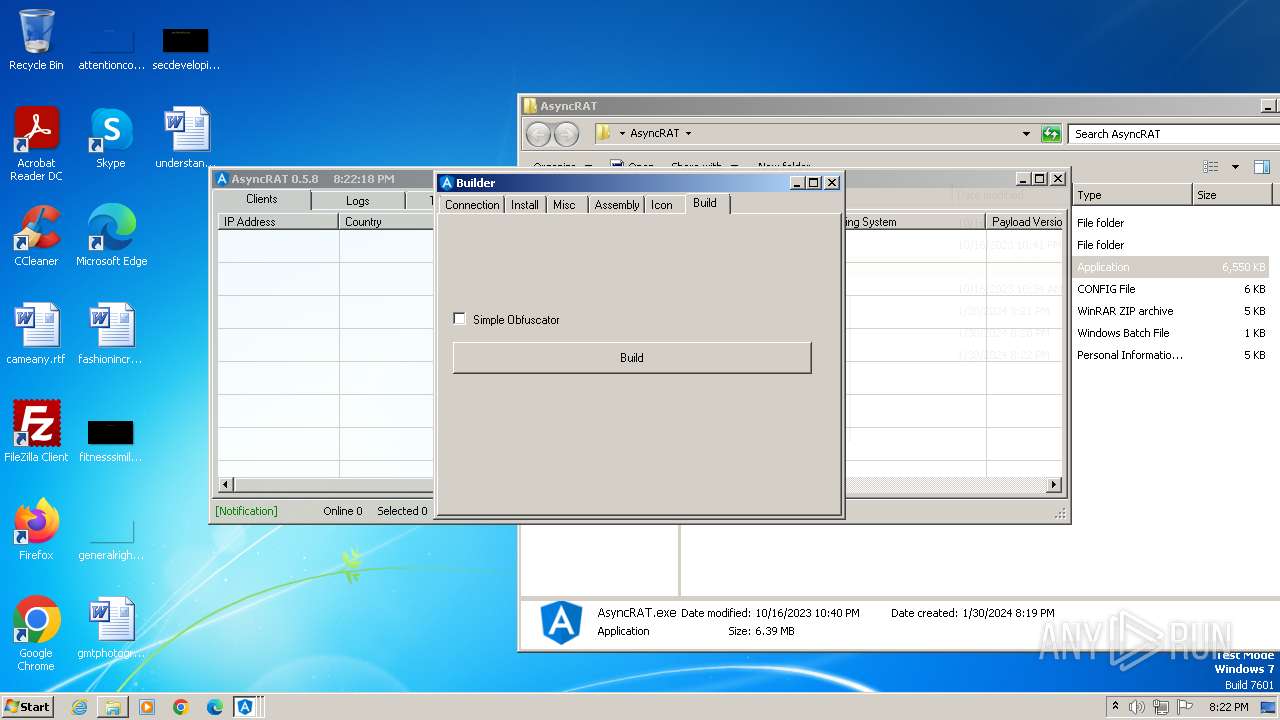
Task: Select the Build tab in Builder
Action: pos(705,203)
